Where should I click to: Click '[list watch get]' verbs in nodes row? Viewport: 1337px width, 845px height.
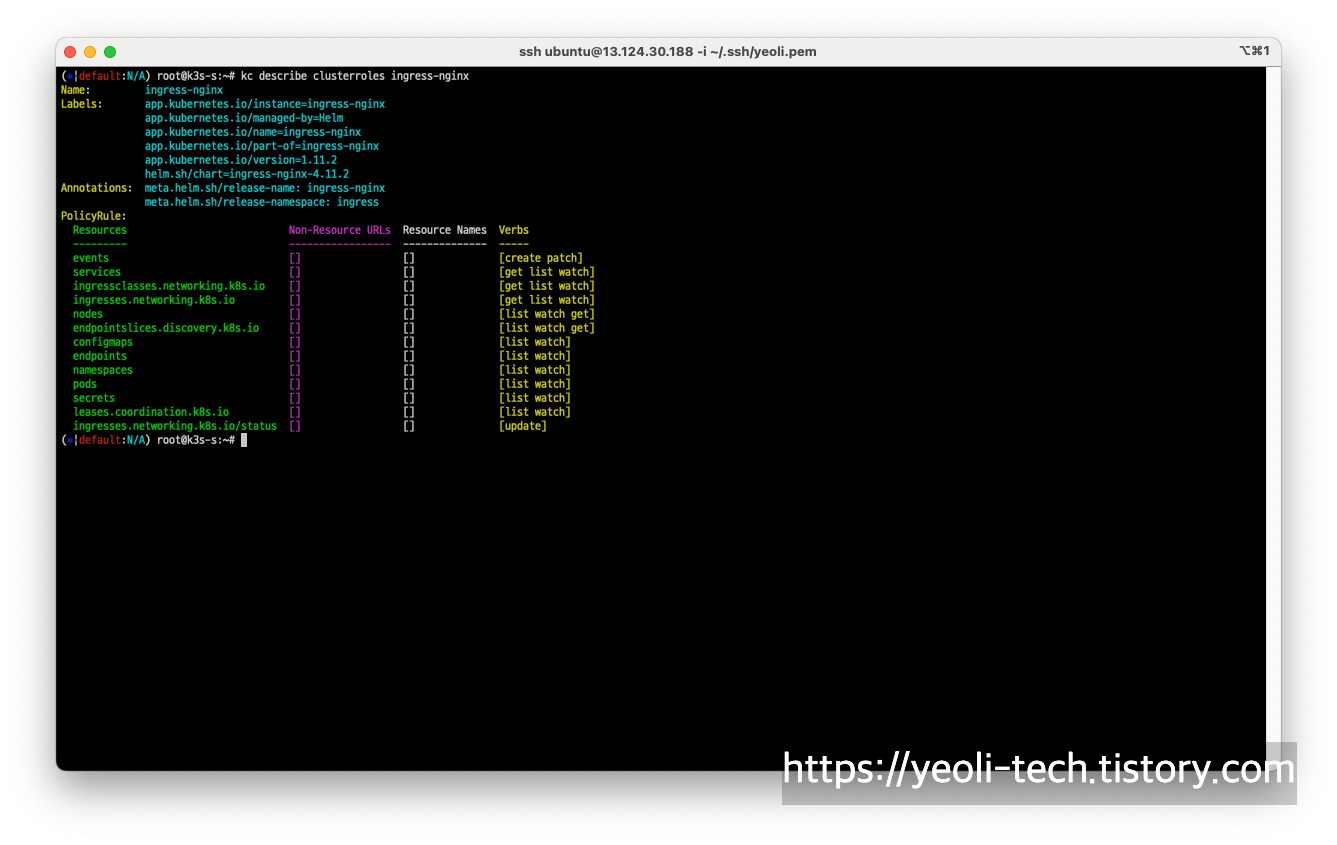pyautogui.click(x=547, y=314)
